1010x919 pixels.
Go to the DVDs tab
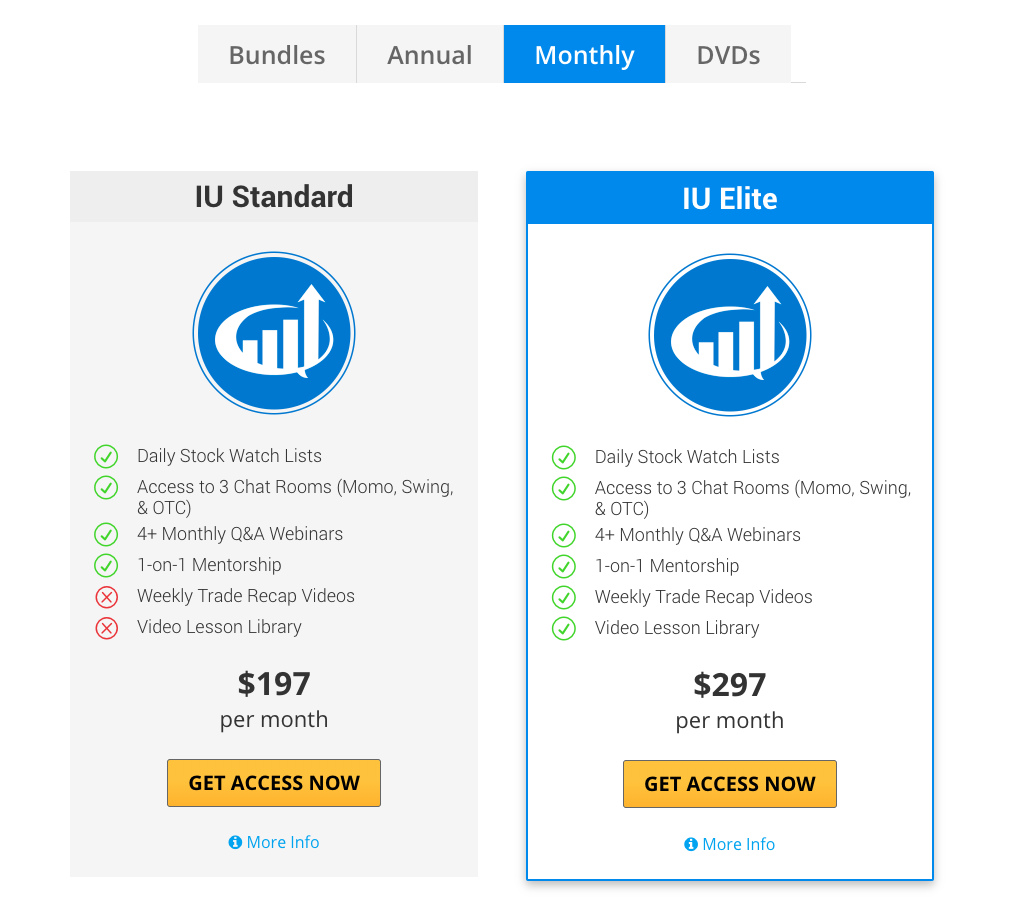click(x=728, y=55)
